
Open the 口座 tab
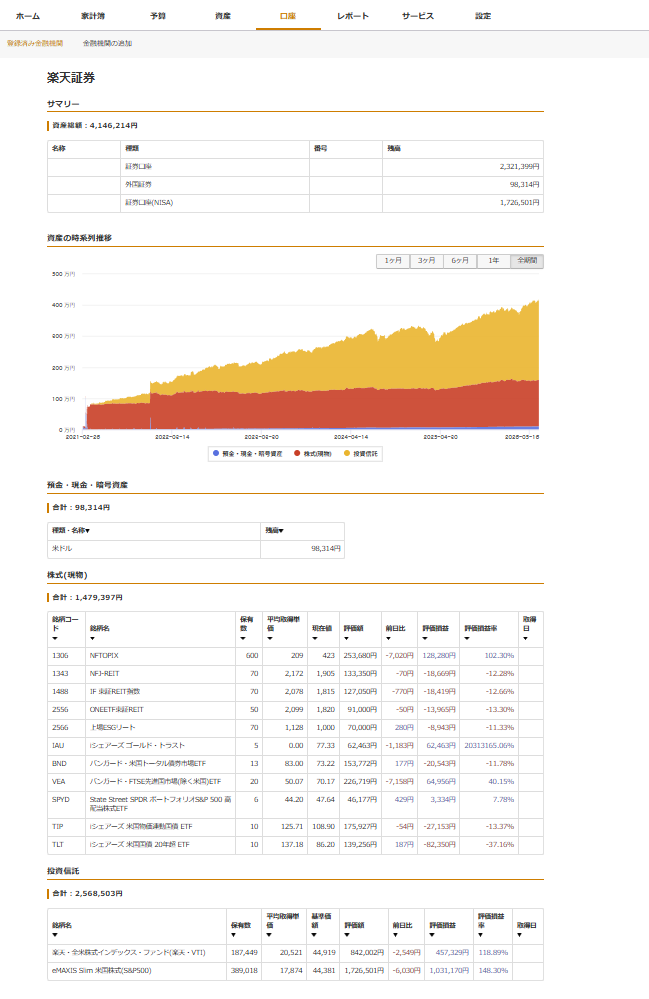point(288,16)
